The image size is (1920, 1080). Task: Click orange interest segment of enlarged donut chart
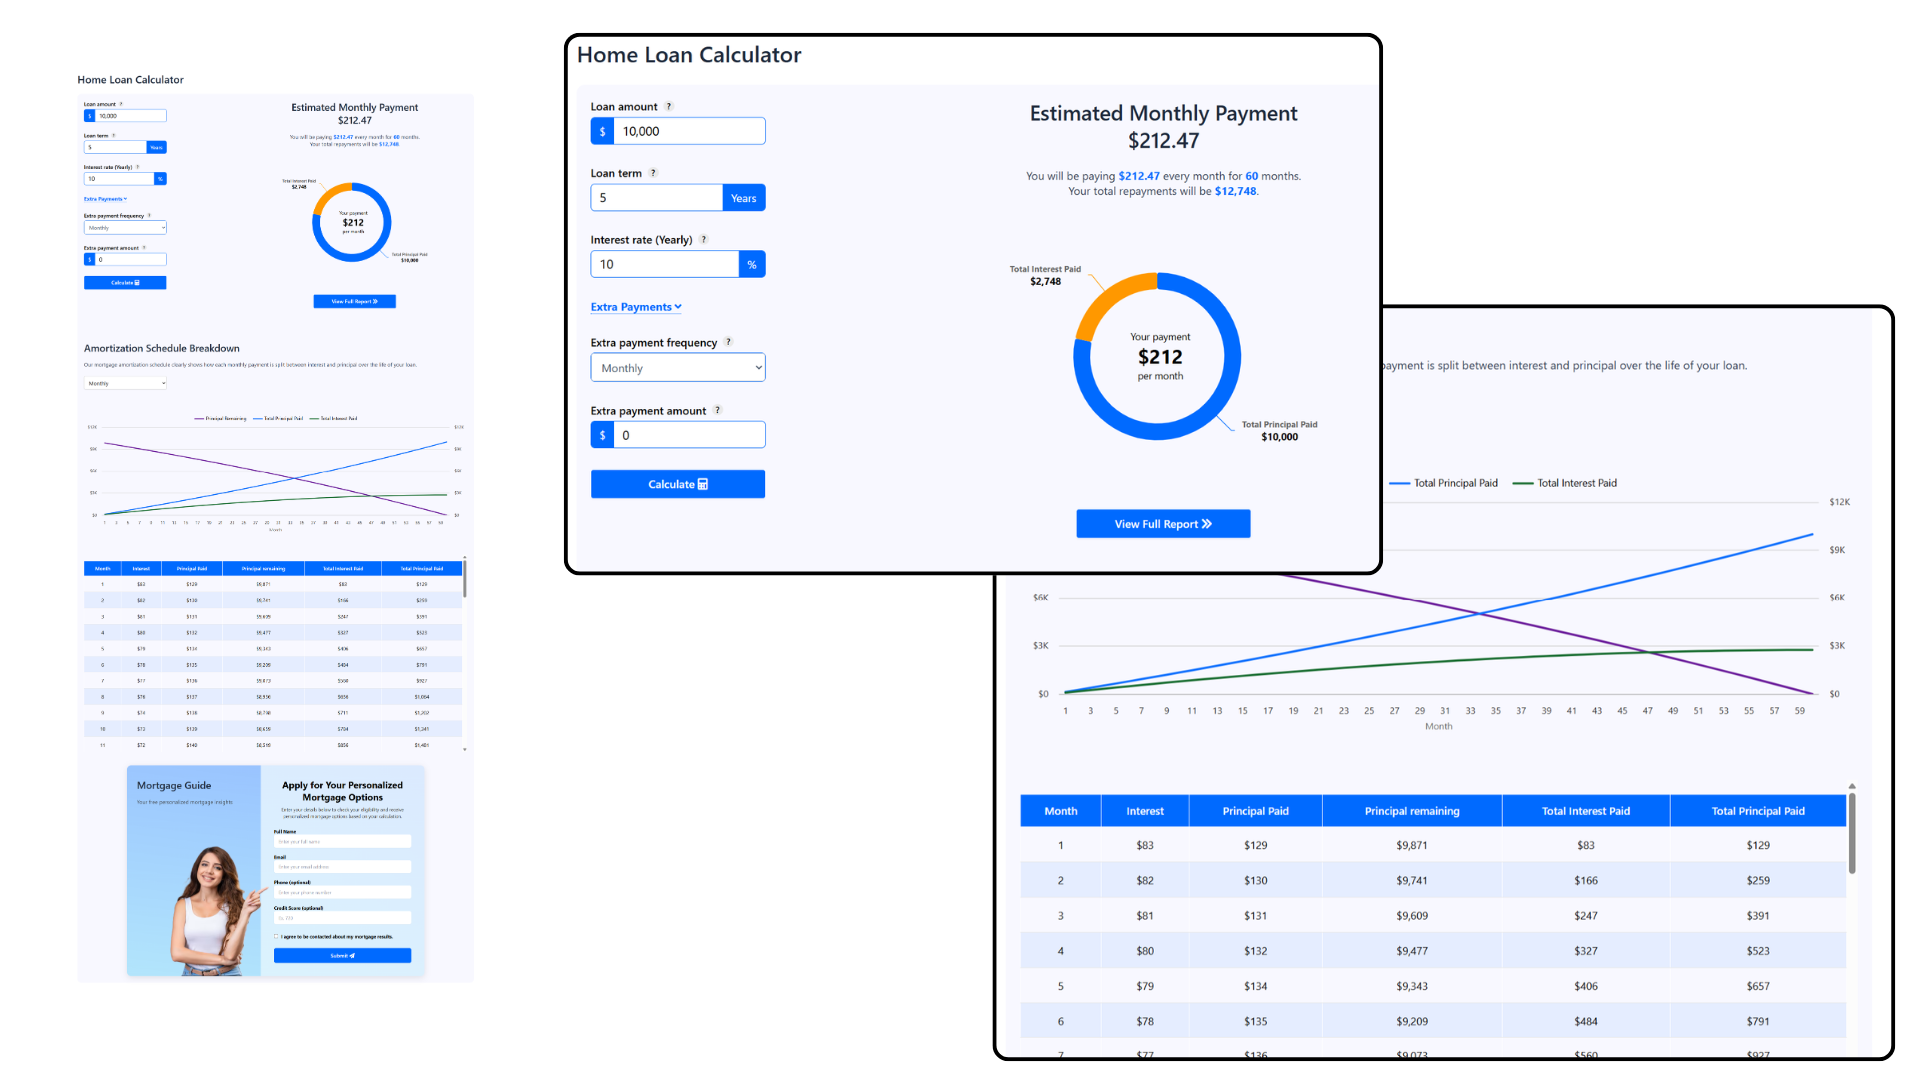pos(1109,300)
